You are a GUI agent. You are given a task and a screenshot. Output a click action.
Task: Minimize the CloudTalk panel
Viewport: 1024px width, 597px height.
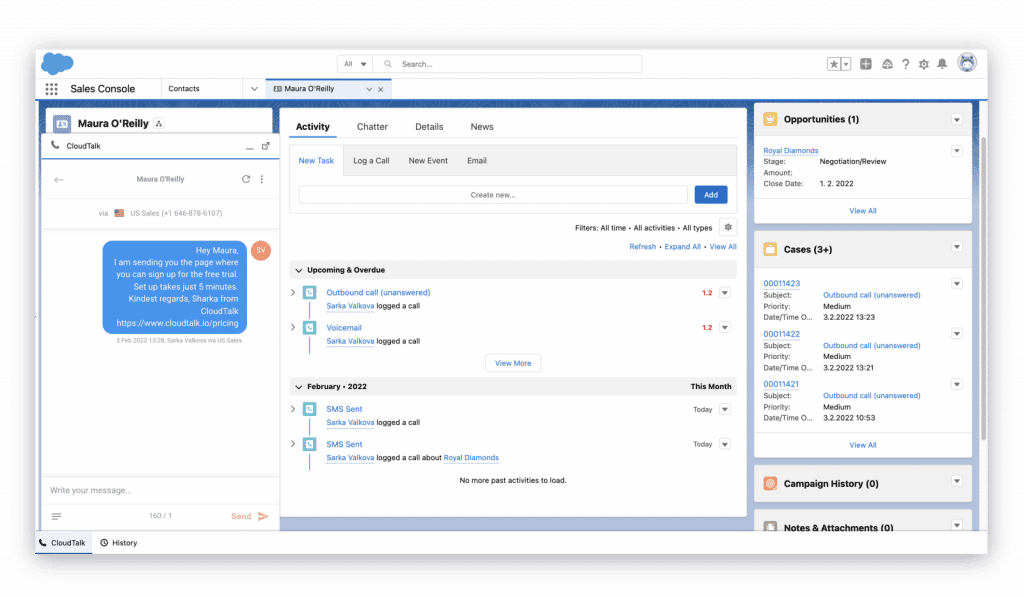click(249, 147)
